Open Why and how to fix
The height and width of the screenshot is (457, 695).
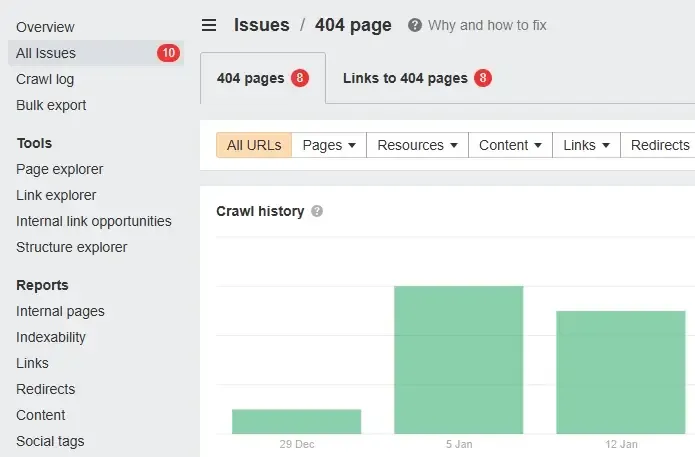486,25
